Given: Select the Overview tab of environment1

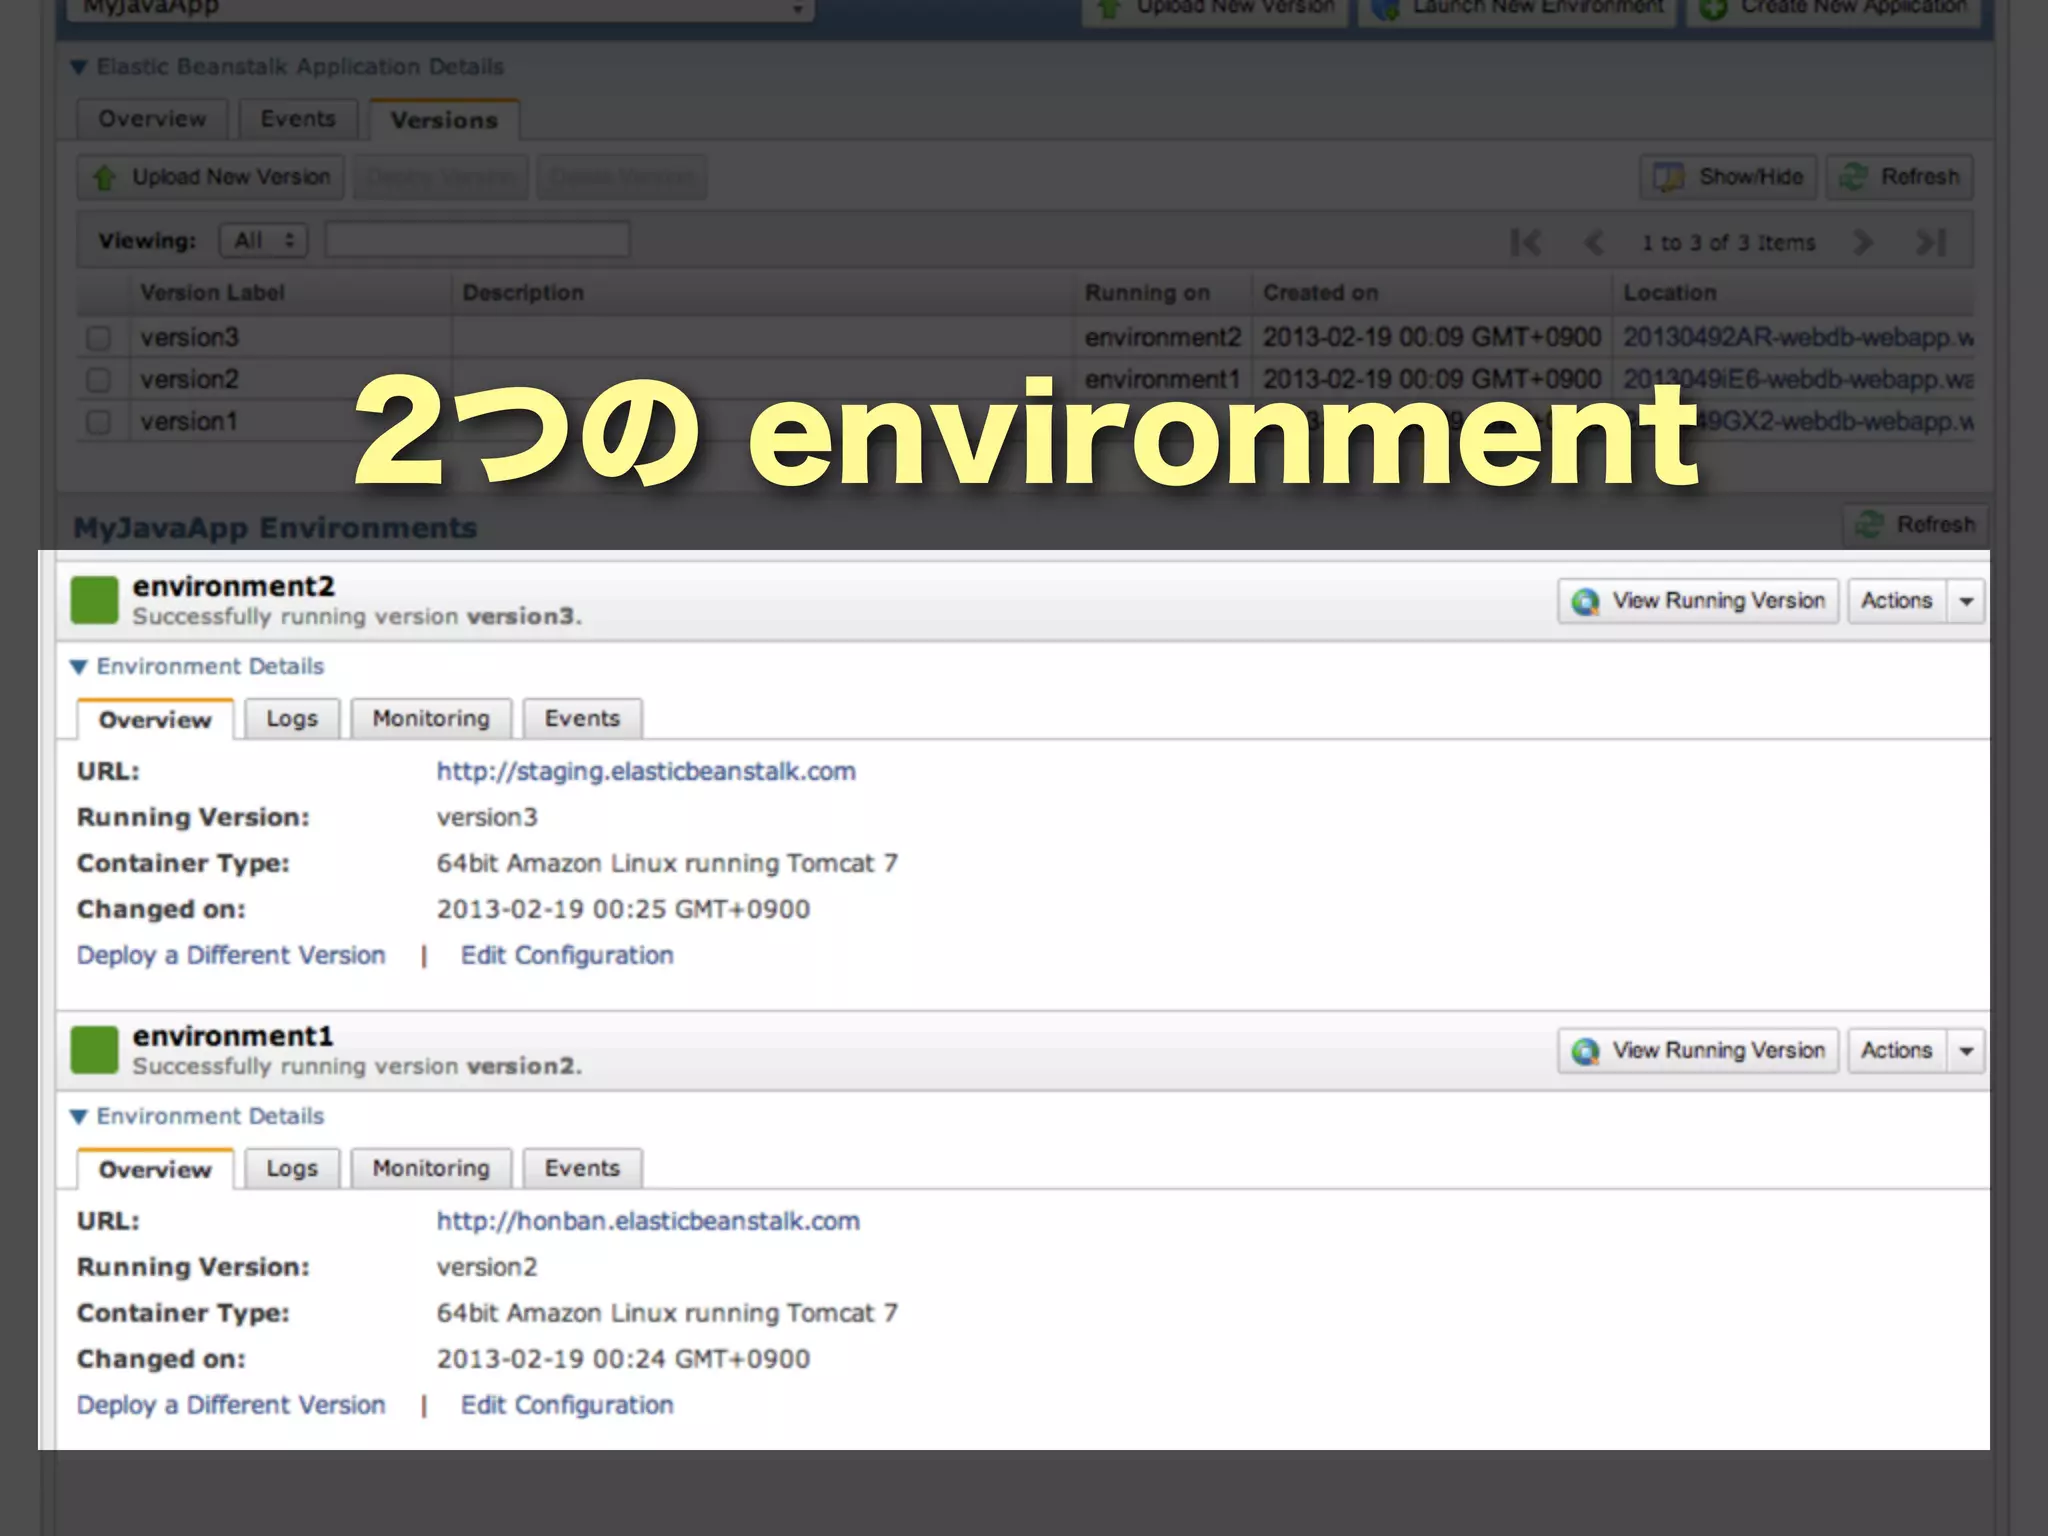Looking at the screenshot, I should (155, 1169).
